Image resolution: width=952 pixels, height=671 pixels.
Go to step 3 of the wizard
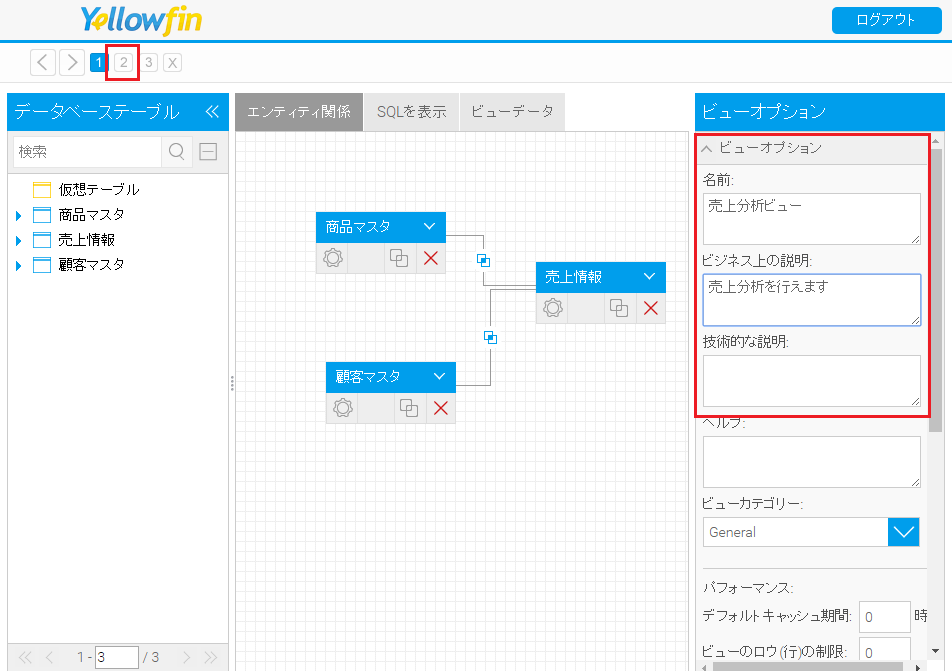148,63
